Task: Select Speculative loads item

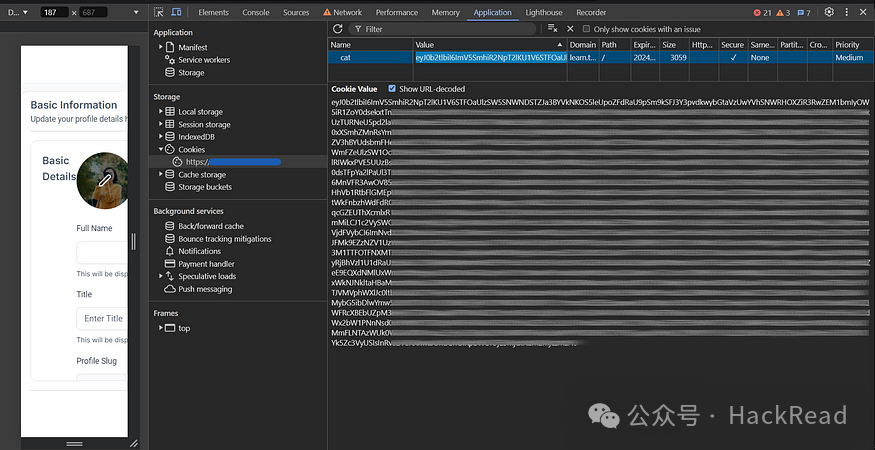Action: point(207,276)
